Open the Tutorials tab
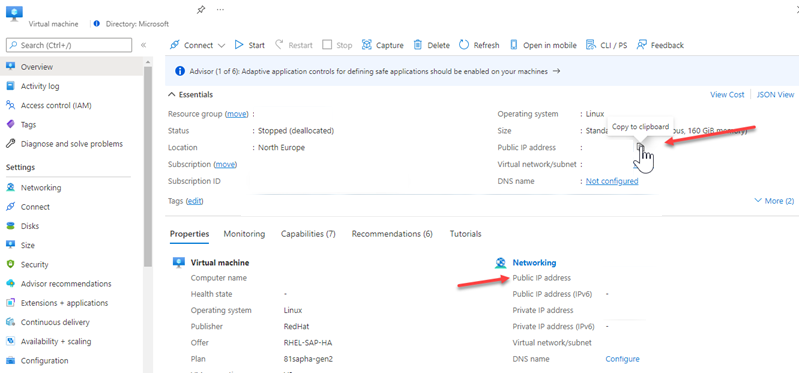This screenshot has width=800, height=373. [465, 234]
